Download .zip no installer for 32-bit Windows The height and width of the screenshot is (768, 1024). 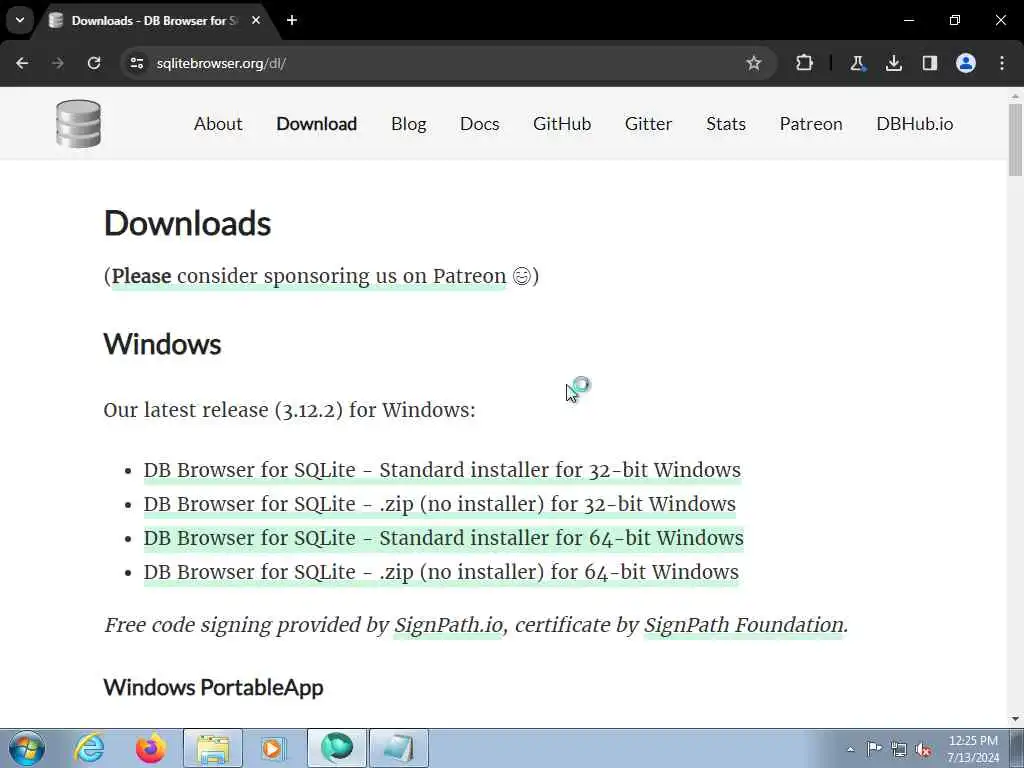click(x=440, y=504)
